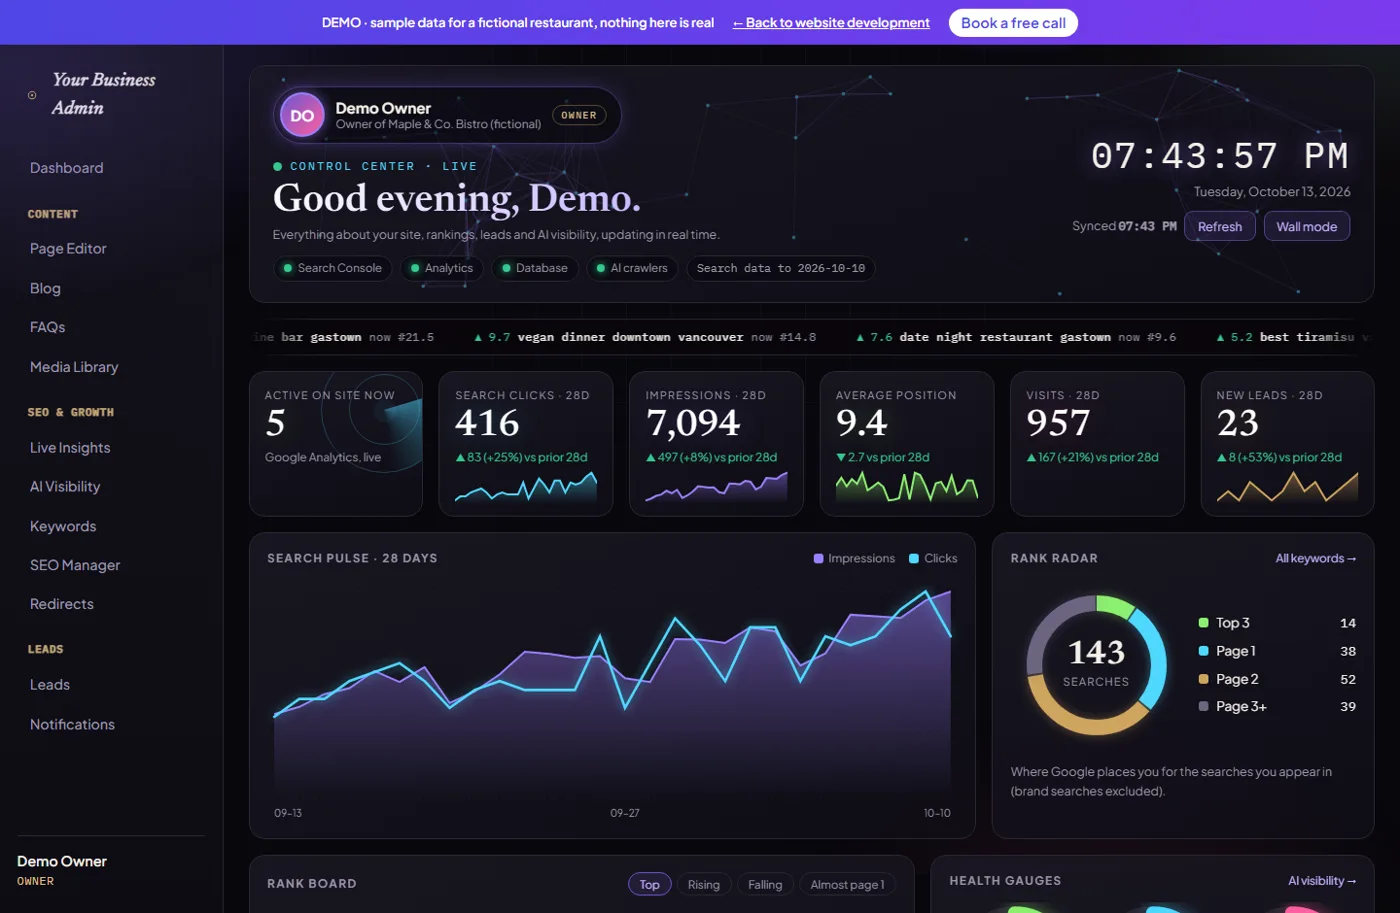Select the Rising filter tab
This screenshot has width=1400, height=913.
coord(704,884)
